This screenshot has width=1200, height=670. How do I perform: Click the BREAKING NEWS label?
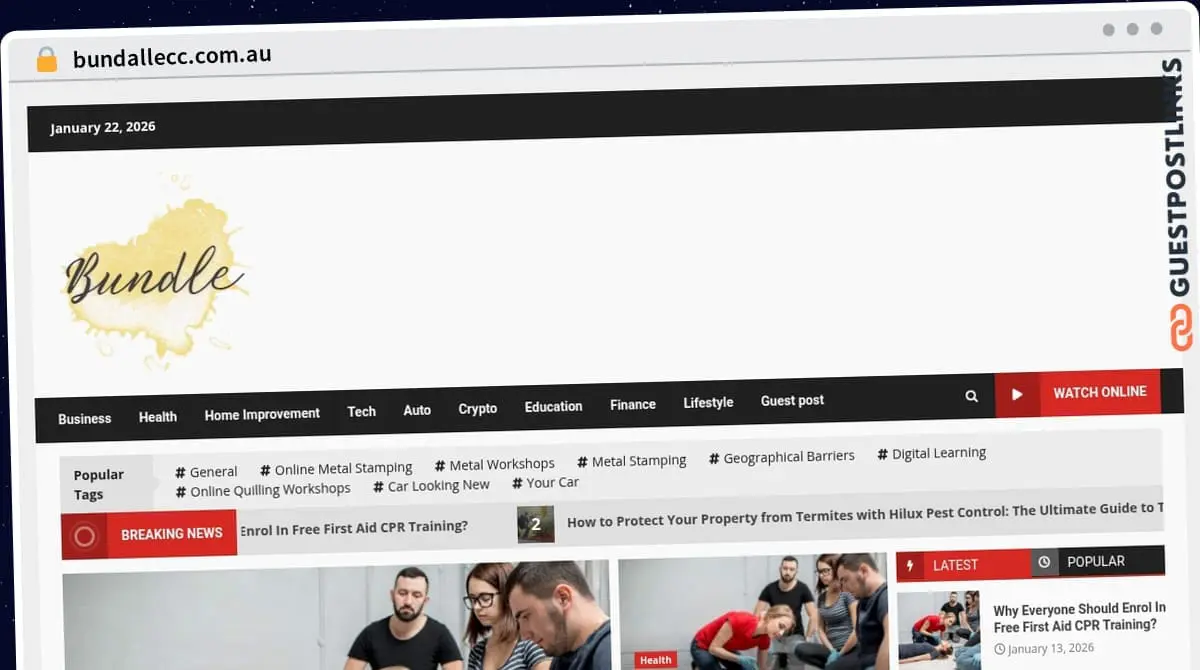tap(172, 534)
